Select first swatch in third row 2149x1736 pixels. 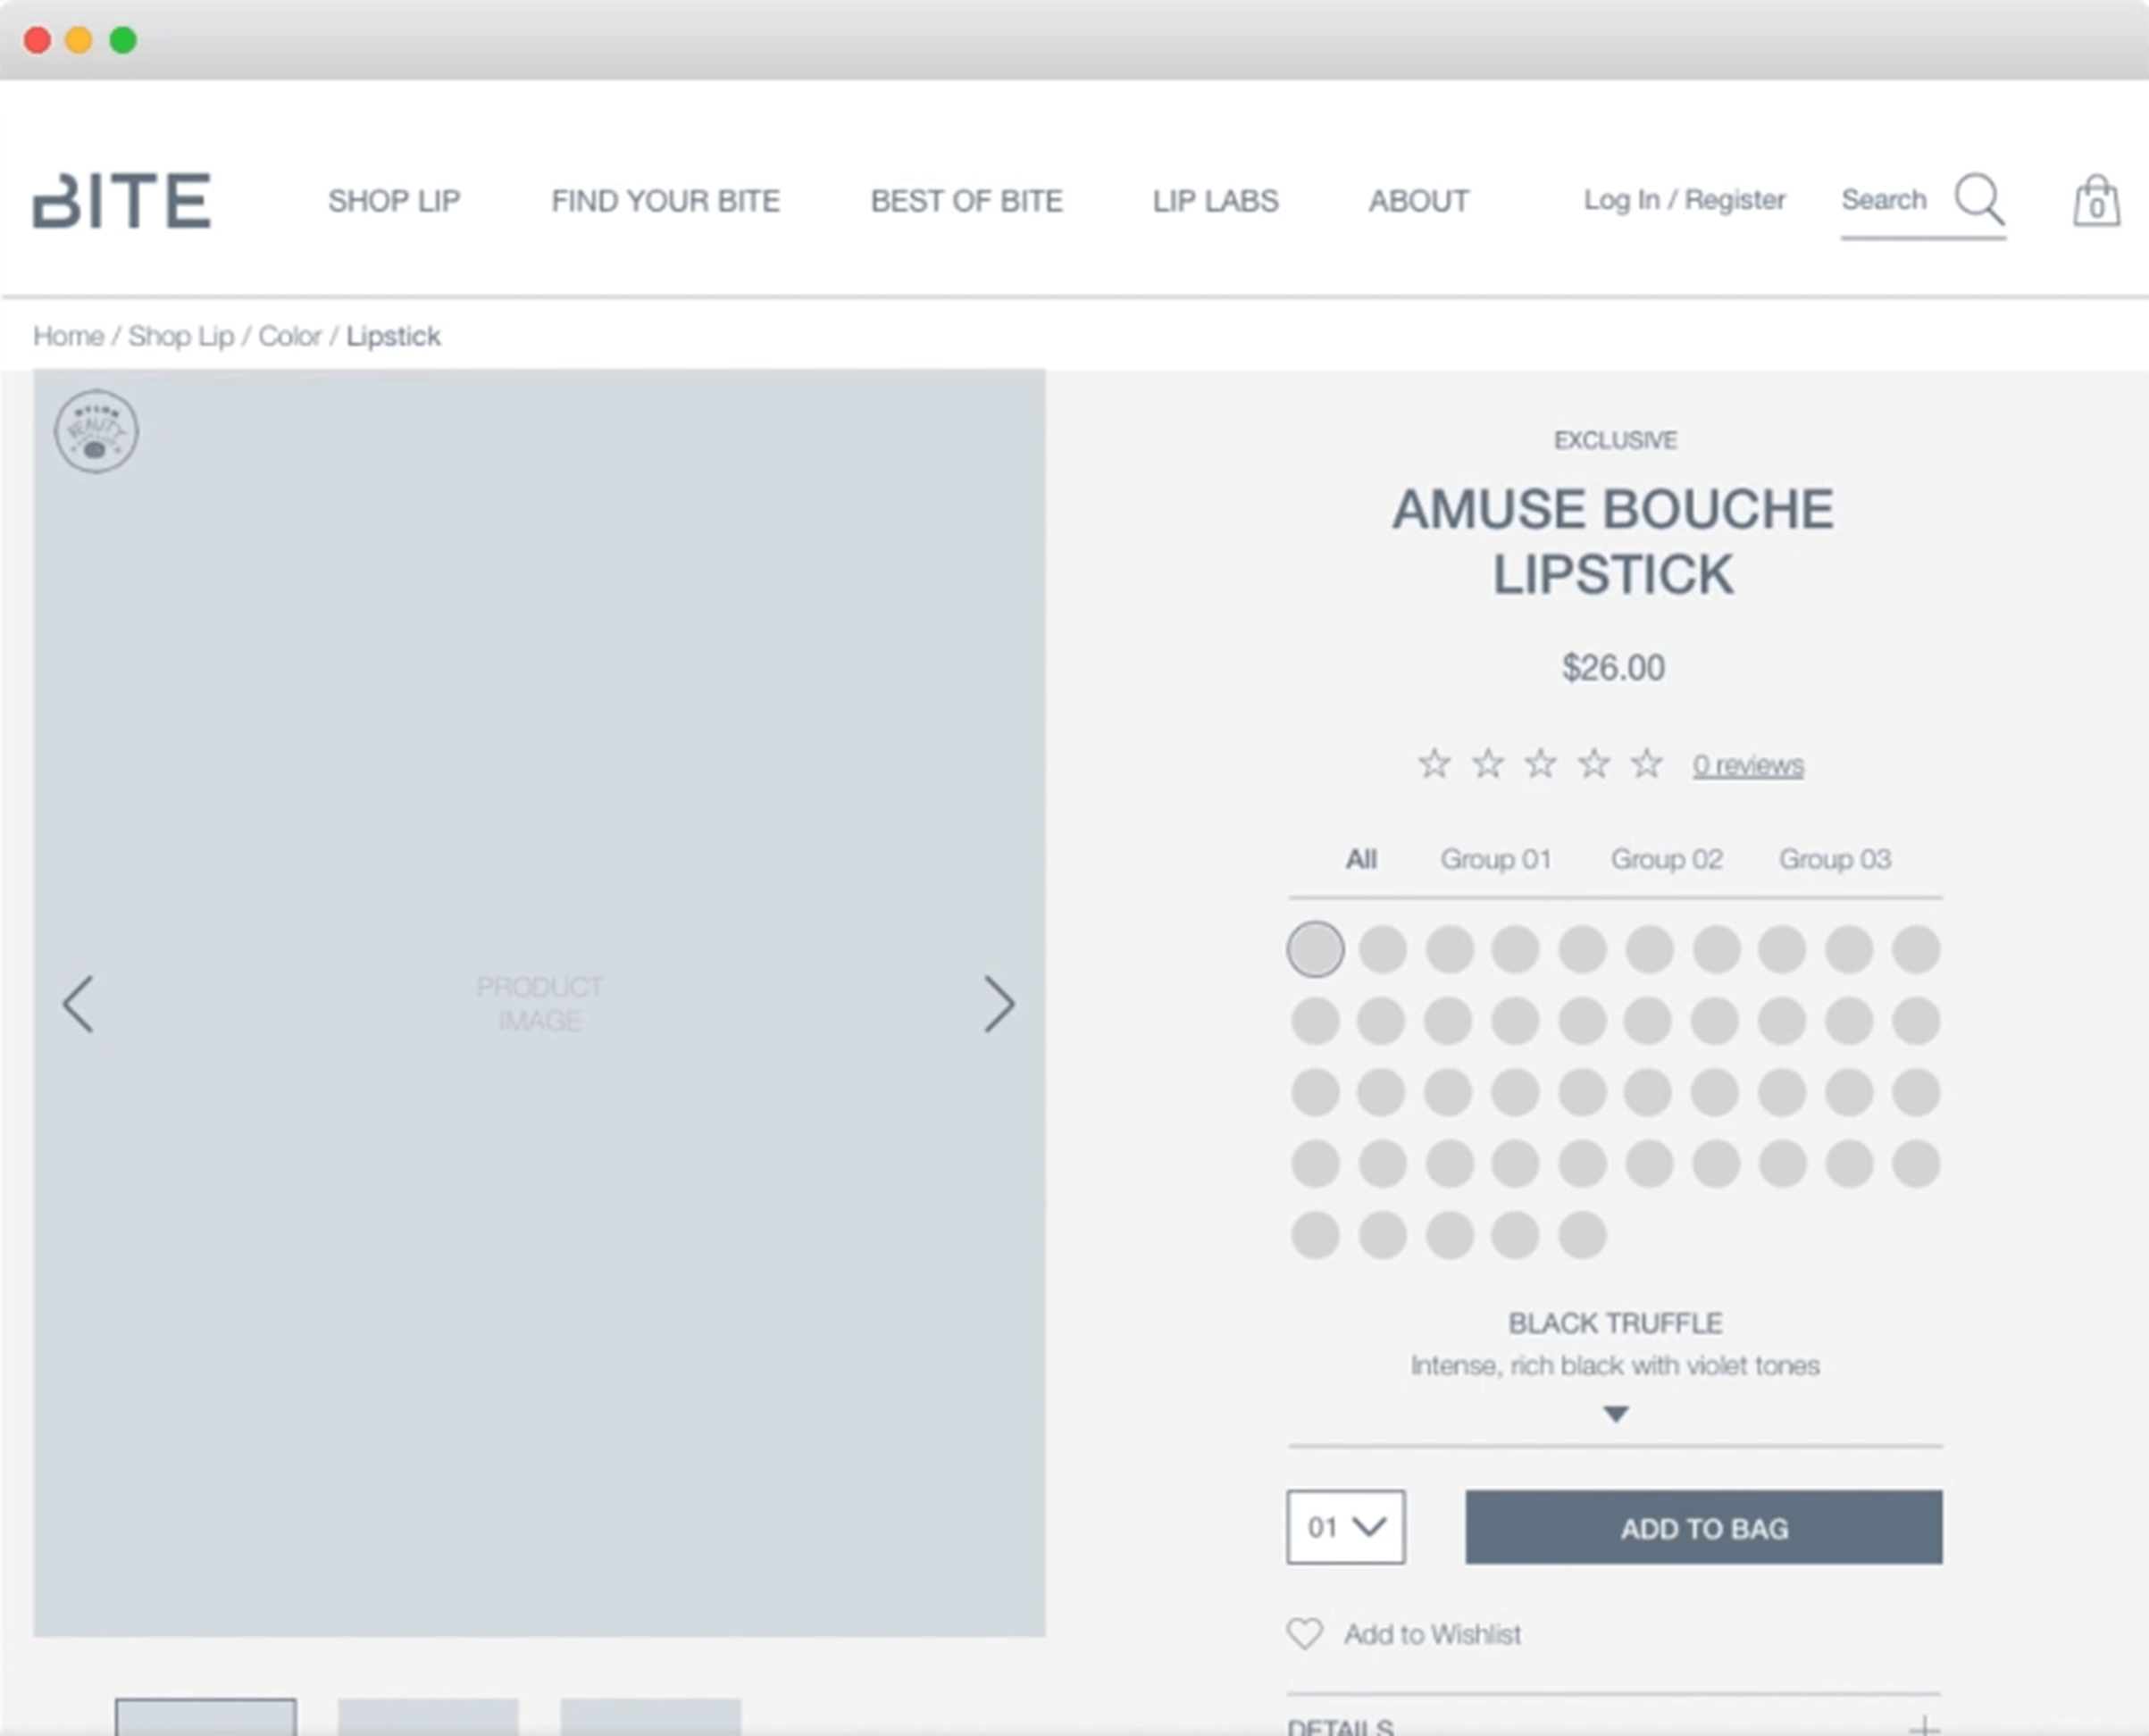[1315, 1092]
